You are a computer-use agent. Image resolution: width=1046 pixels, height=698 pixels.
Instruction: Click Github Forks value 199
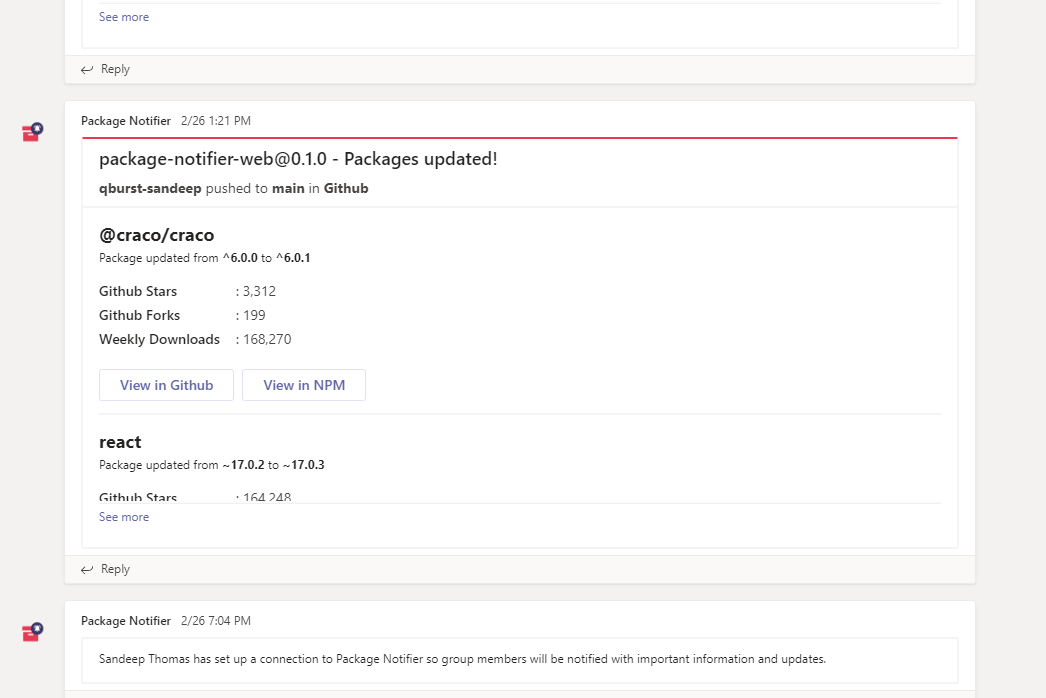(254, 315)
